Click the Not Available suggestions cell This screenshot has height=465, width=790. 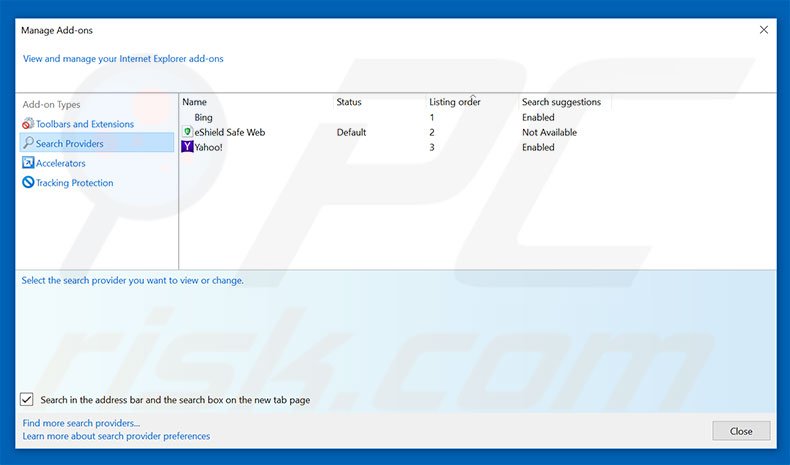click(549, 132)
